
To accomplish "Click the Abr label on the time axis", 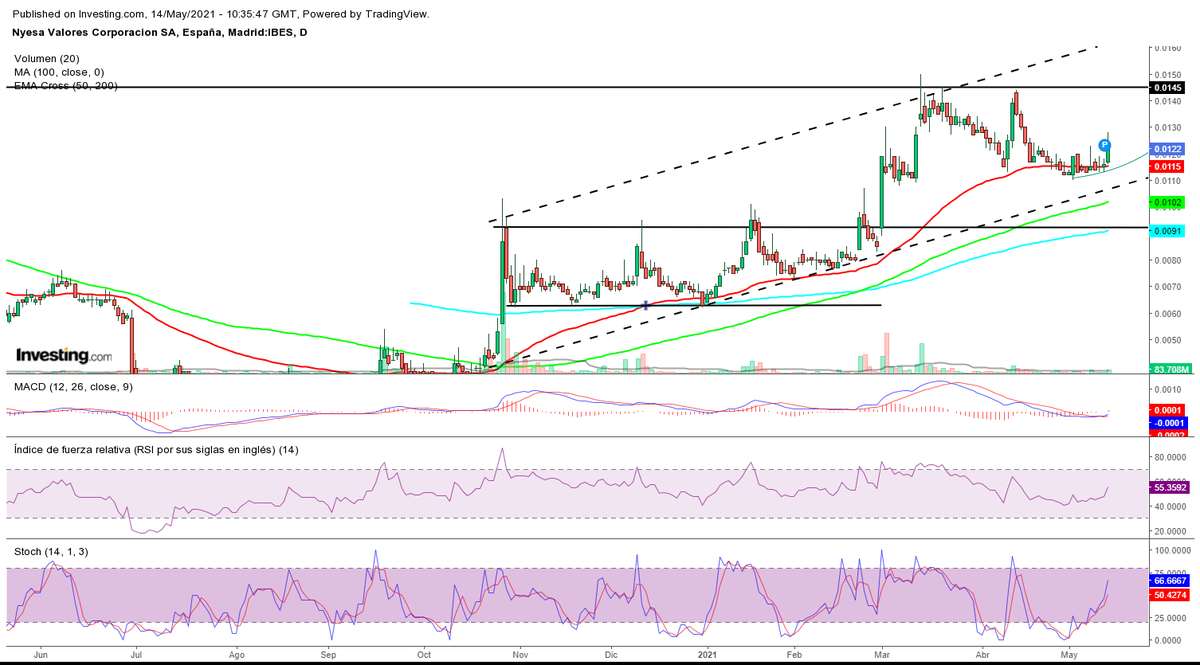I will click(983, 655).
